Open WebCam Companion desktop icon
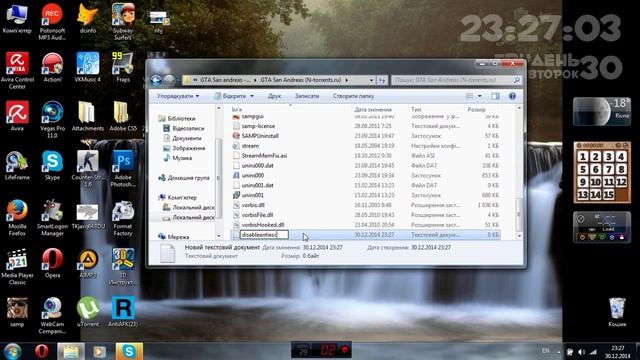This screenshot has height=360, width=640. [52, 316]
